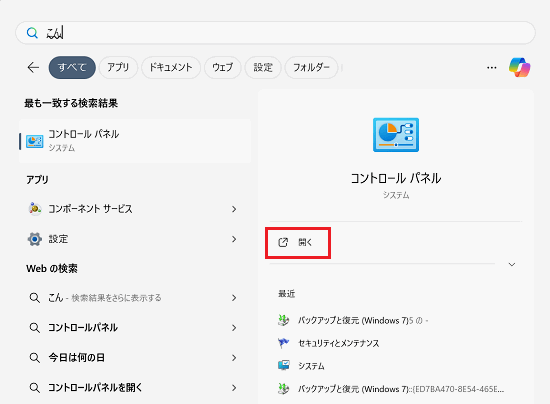
Task: Click magnifier icon beside コントロールパネルを開く
Action: (34, 388)
